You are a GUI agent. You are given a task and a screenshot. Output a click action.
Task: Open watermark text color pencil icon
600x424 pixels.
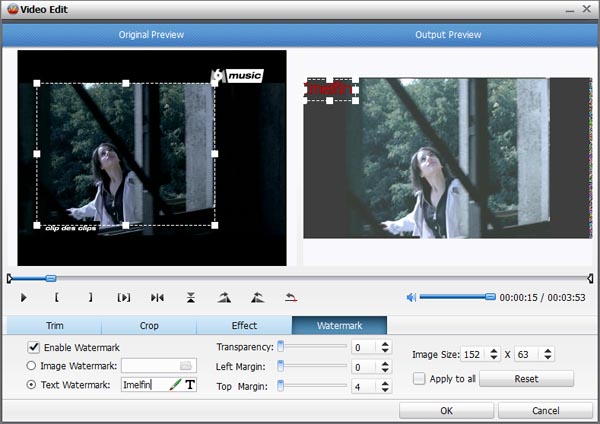point(175,384)
